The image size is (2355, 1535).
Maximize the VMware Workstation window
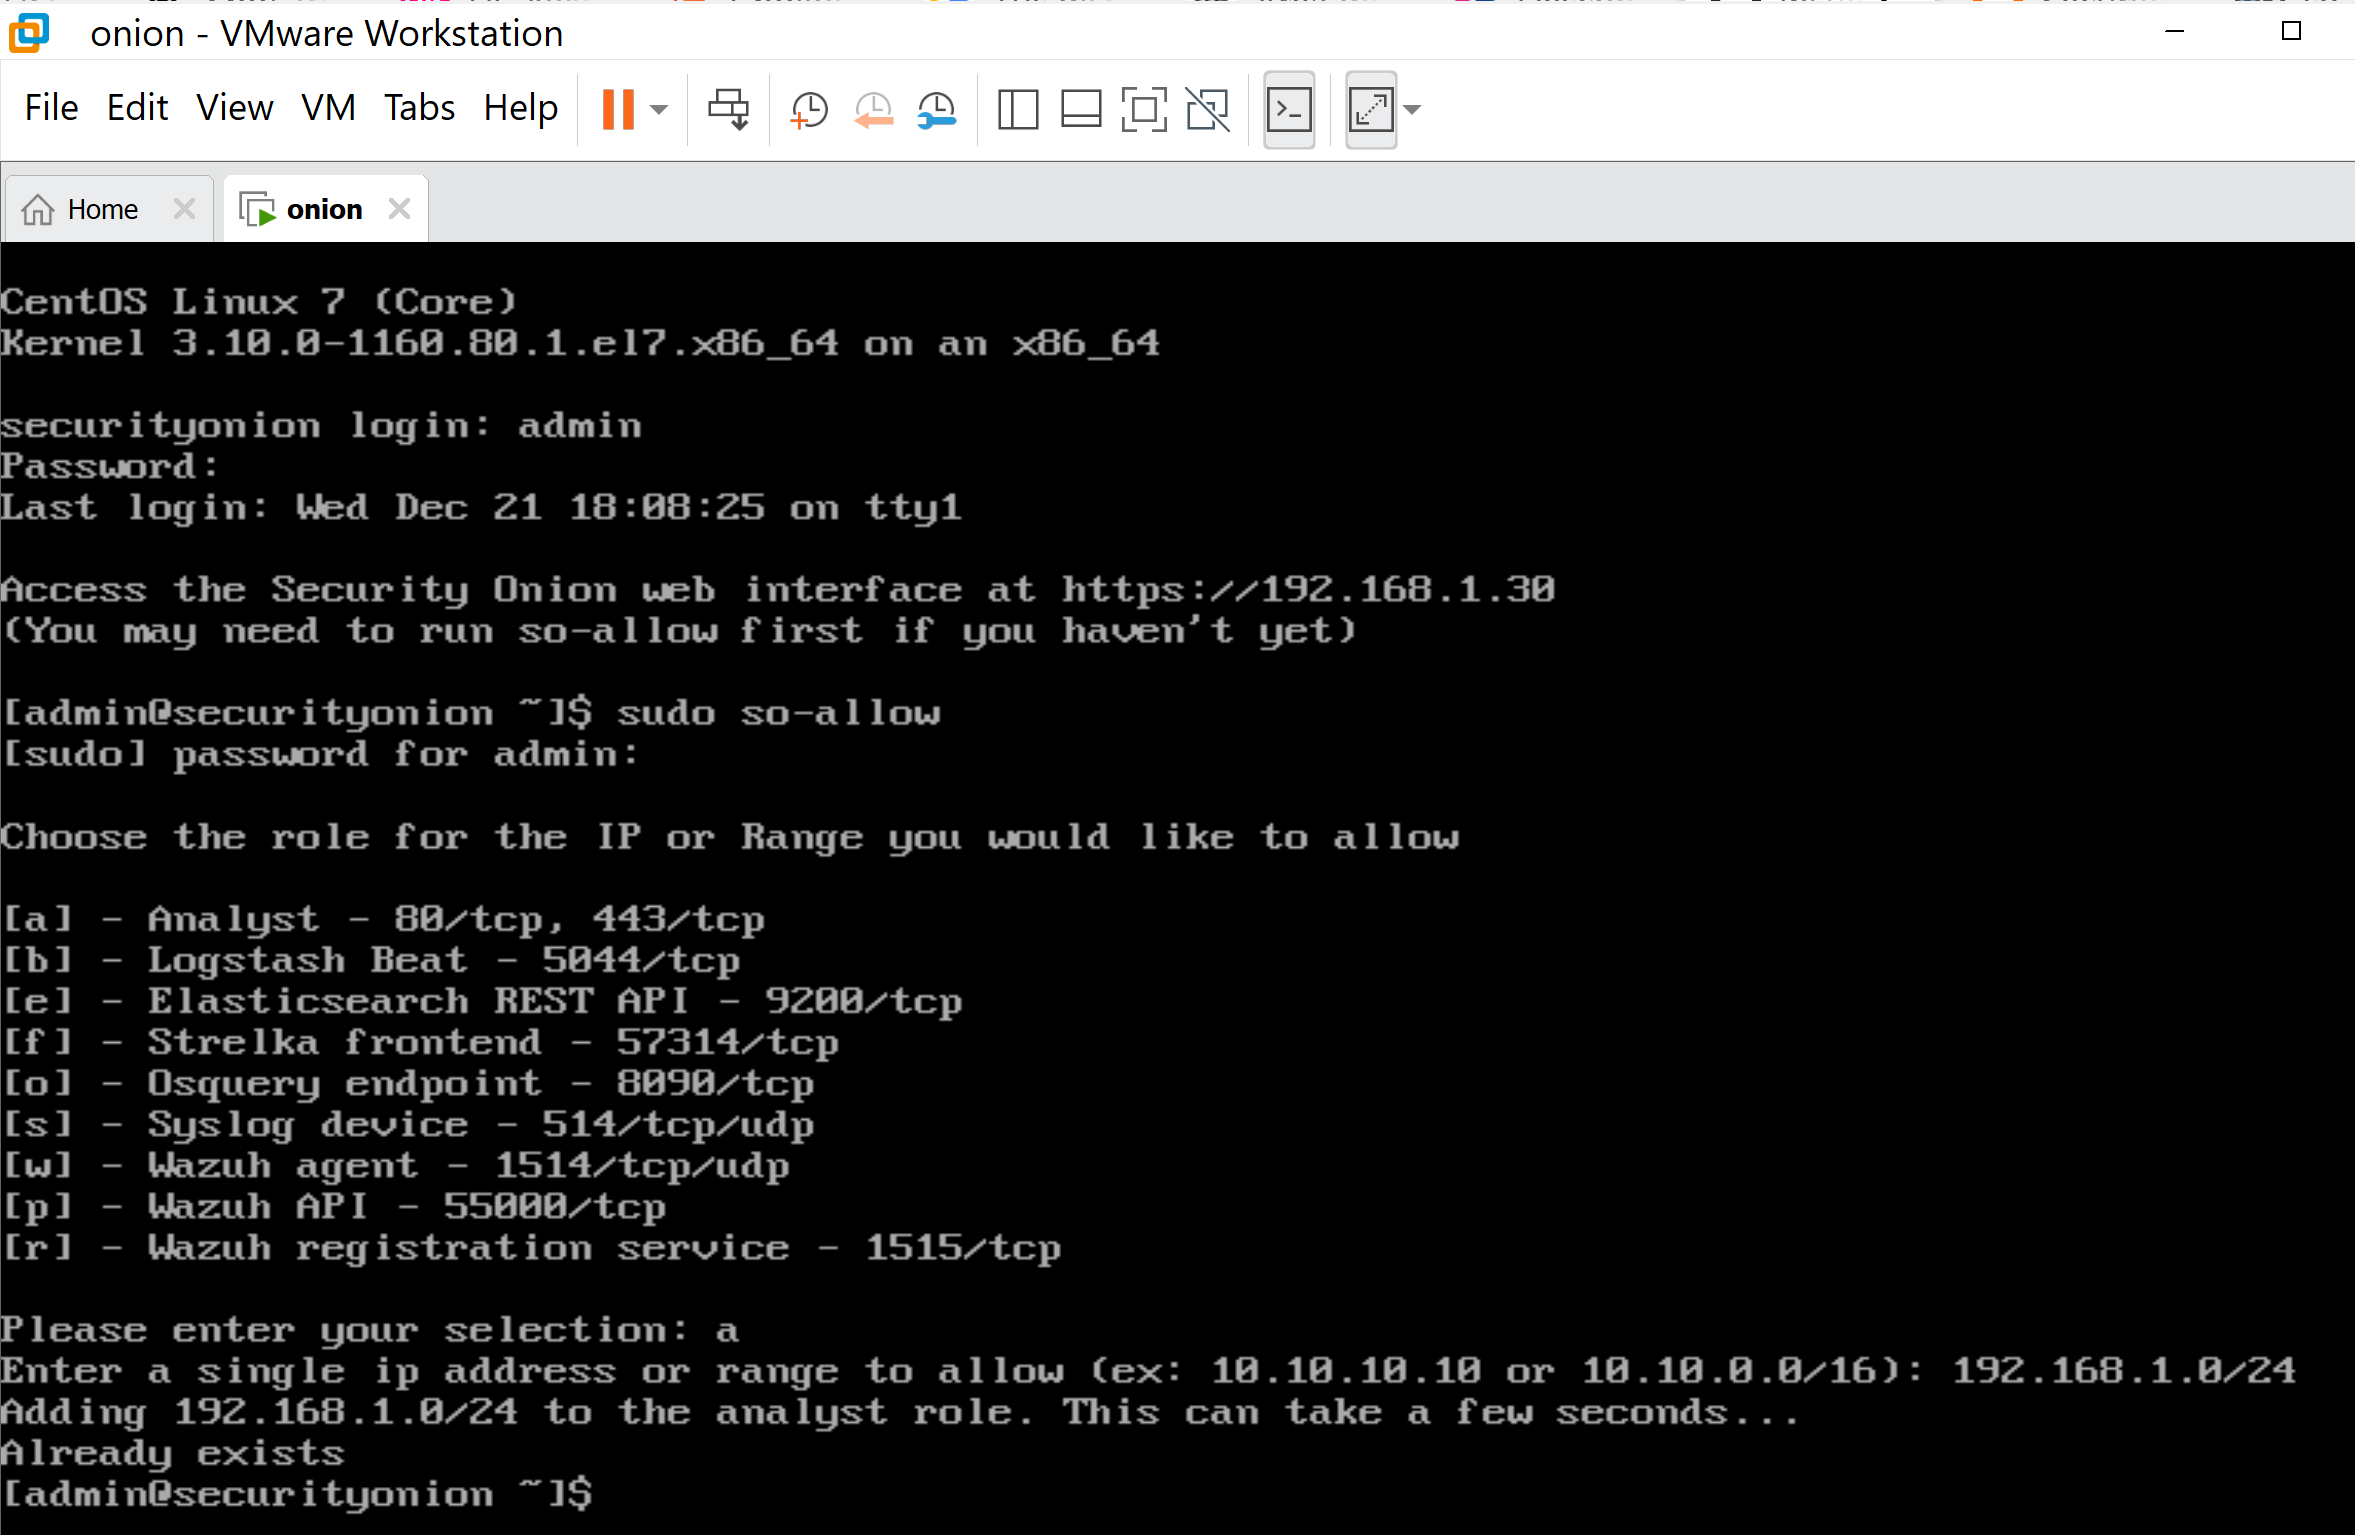[x=2291, y=31]
